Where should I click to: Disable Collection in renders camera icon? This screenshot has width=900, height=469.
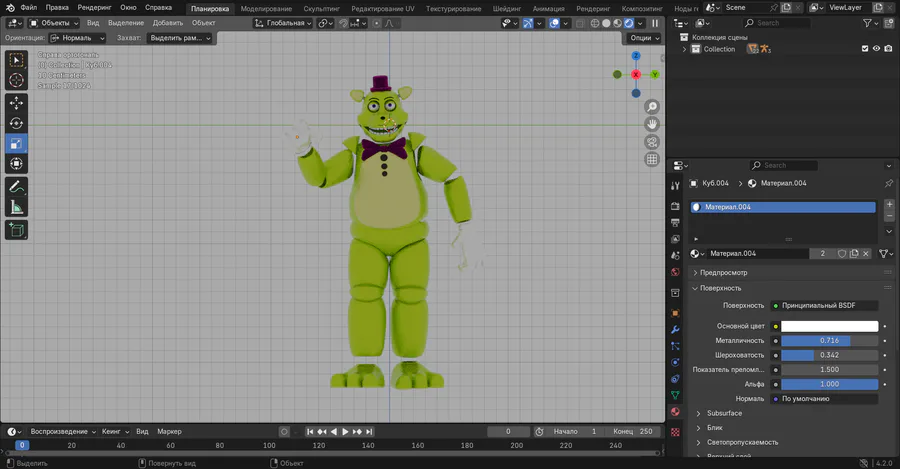coord(888,49)
